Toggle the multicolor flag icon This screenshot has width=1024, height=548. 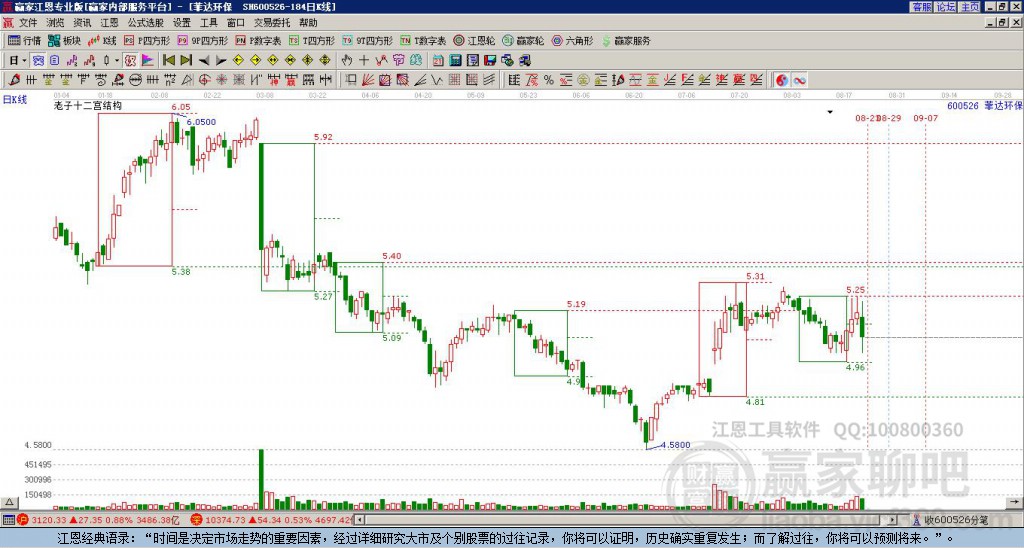pos(148,61)
